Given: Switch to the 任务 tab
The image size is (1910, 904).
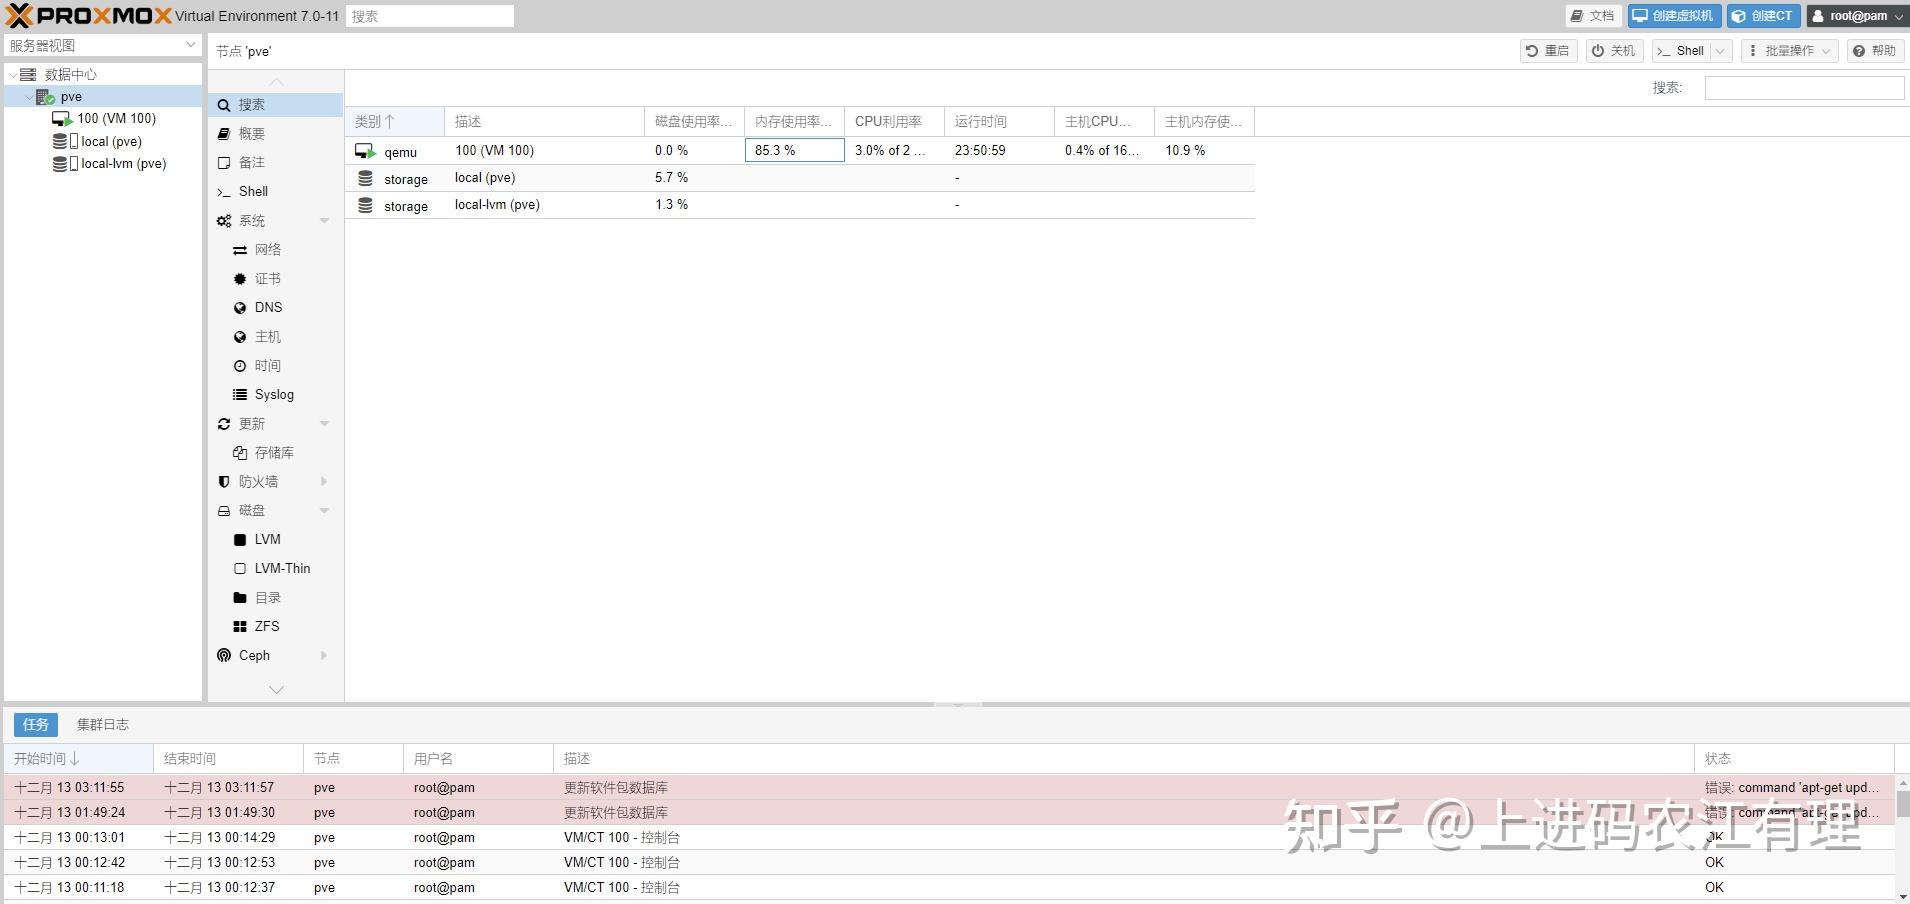Looking at the screenshot, I should pyautogui.click(x=35, y=723).
